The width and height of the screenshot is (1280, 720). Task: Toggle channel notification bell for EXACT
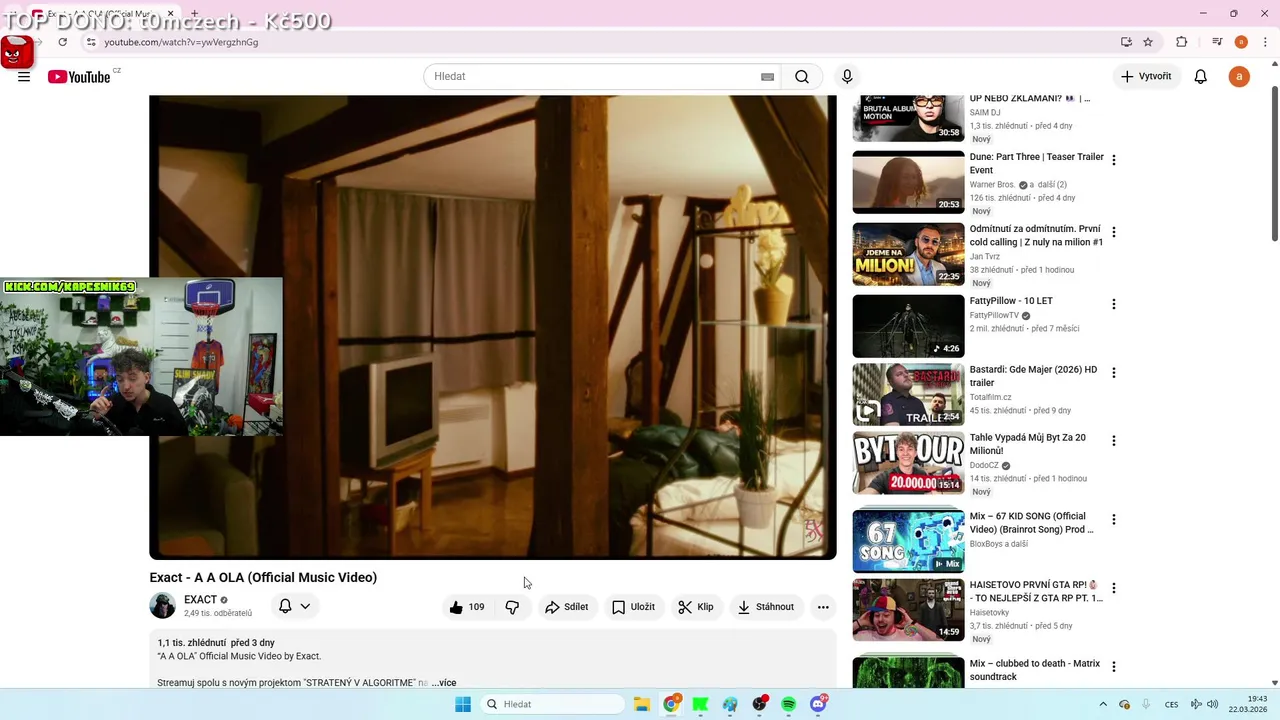pyautogui.click(x=285, y=606)
